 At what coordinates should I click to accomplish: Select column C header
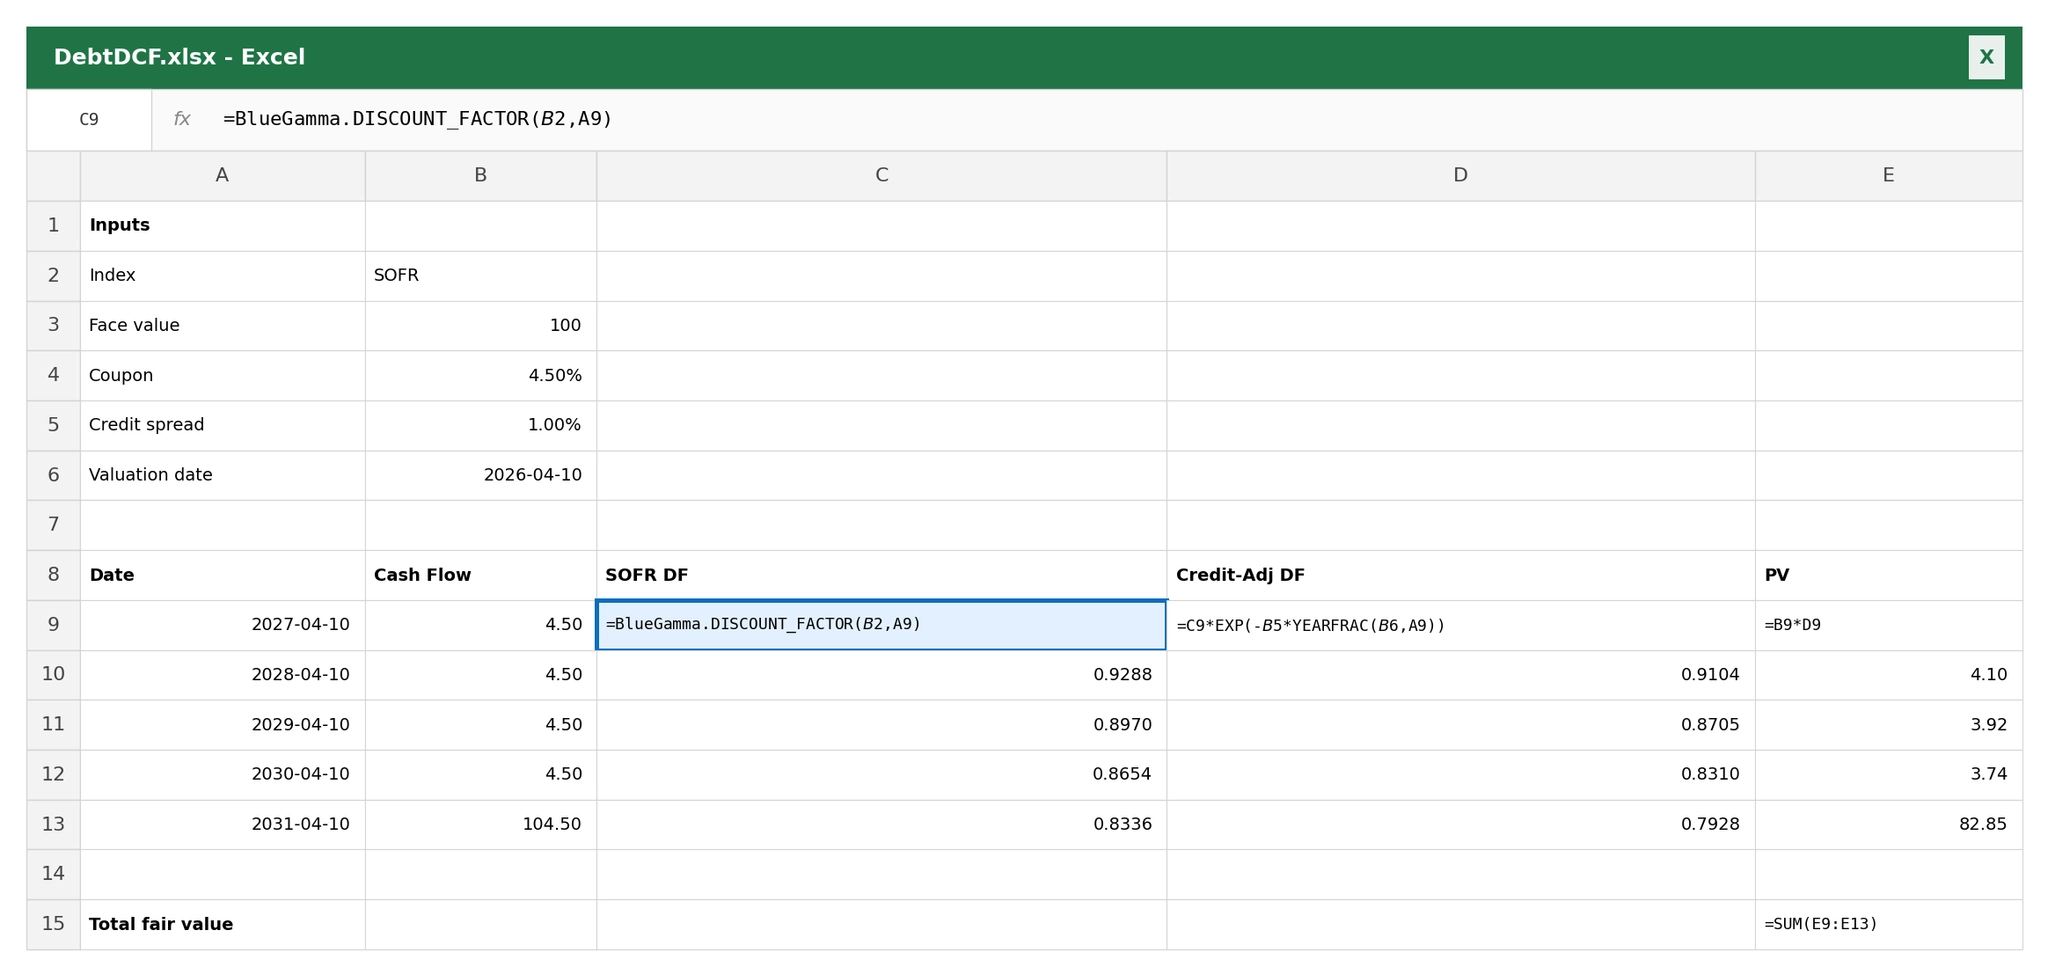tap(882, 176)
